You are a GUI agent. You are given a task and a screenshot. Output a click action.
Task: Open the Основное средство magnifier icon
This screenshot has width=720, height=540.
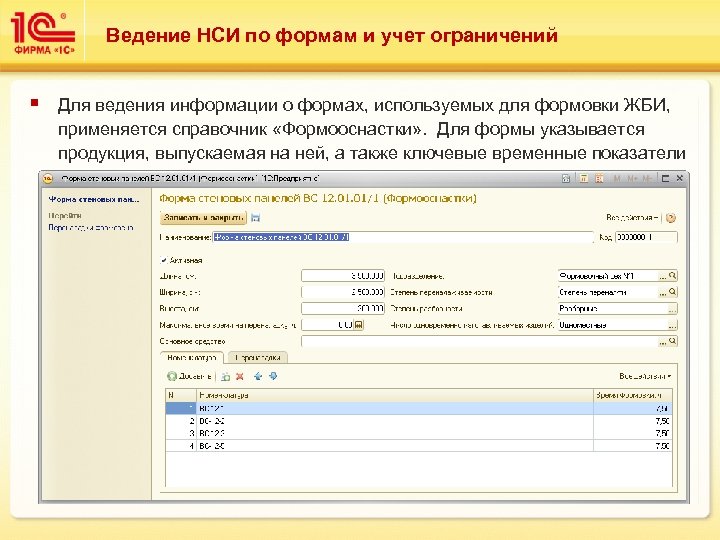(673, 341)
